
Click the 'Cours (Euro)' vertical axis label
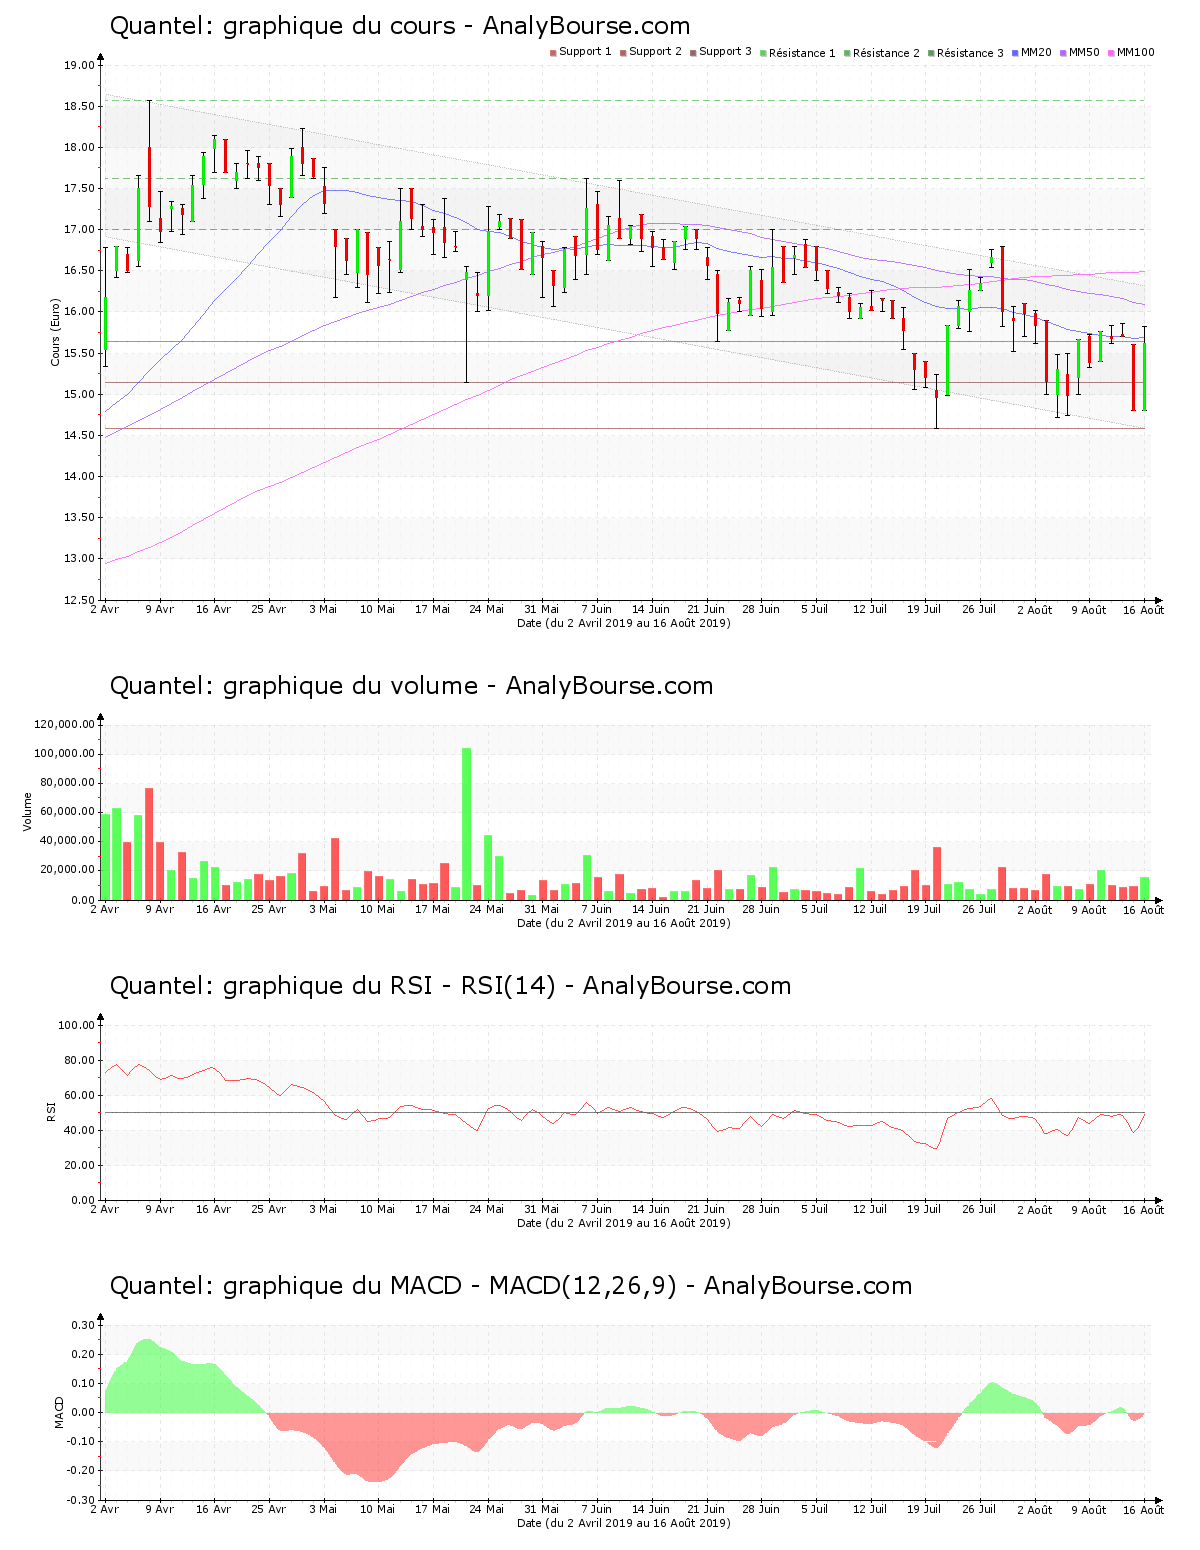click(x=56, y=332)
